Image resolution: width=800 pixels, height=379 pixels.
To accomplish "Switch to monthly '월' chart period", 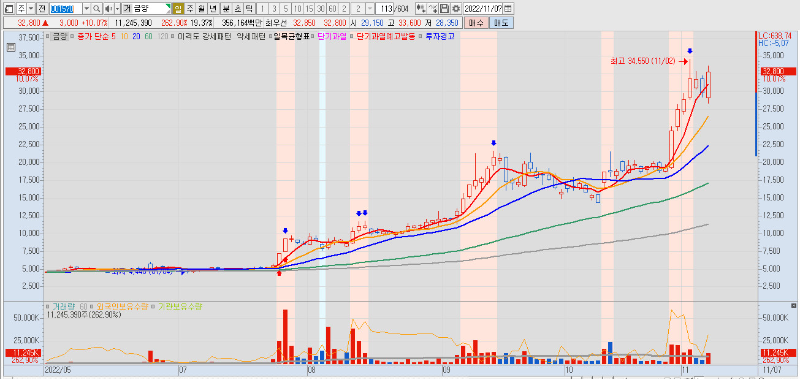I will click(x=202, y=9).
